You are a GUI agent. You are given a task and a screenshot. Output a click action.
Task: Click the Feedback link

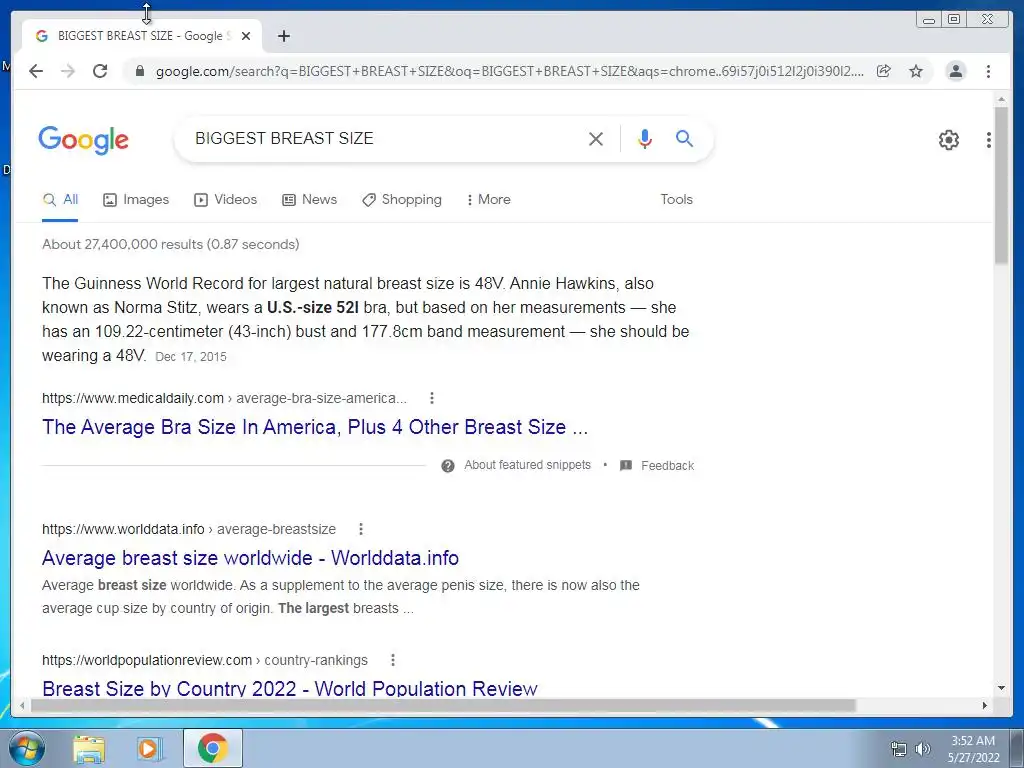click(x=667, y=466)
